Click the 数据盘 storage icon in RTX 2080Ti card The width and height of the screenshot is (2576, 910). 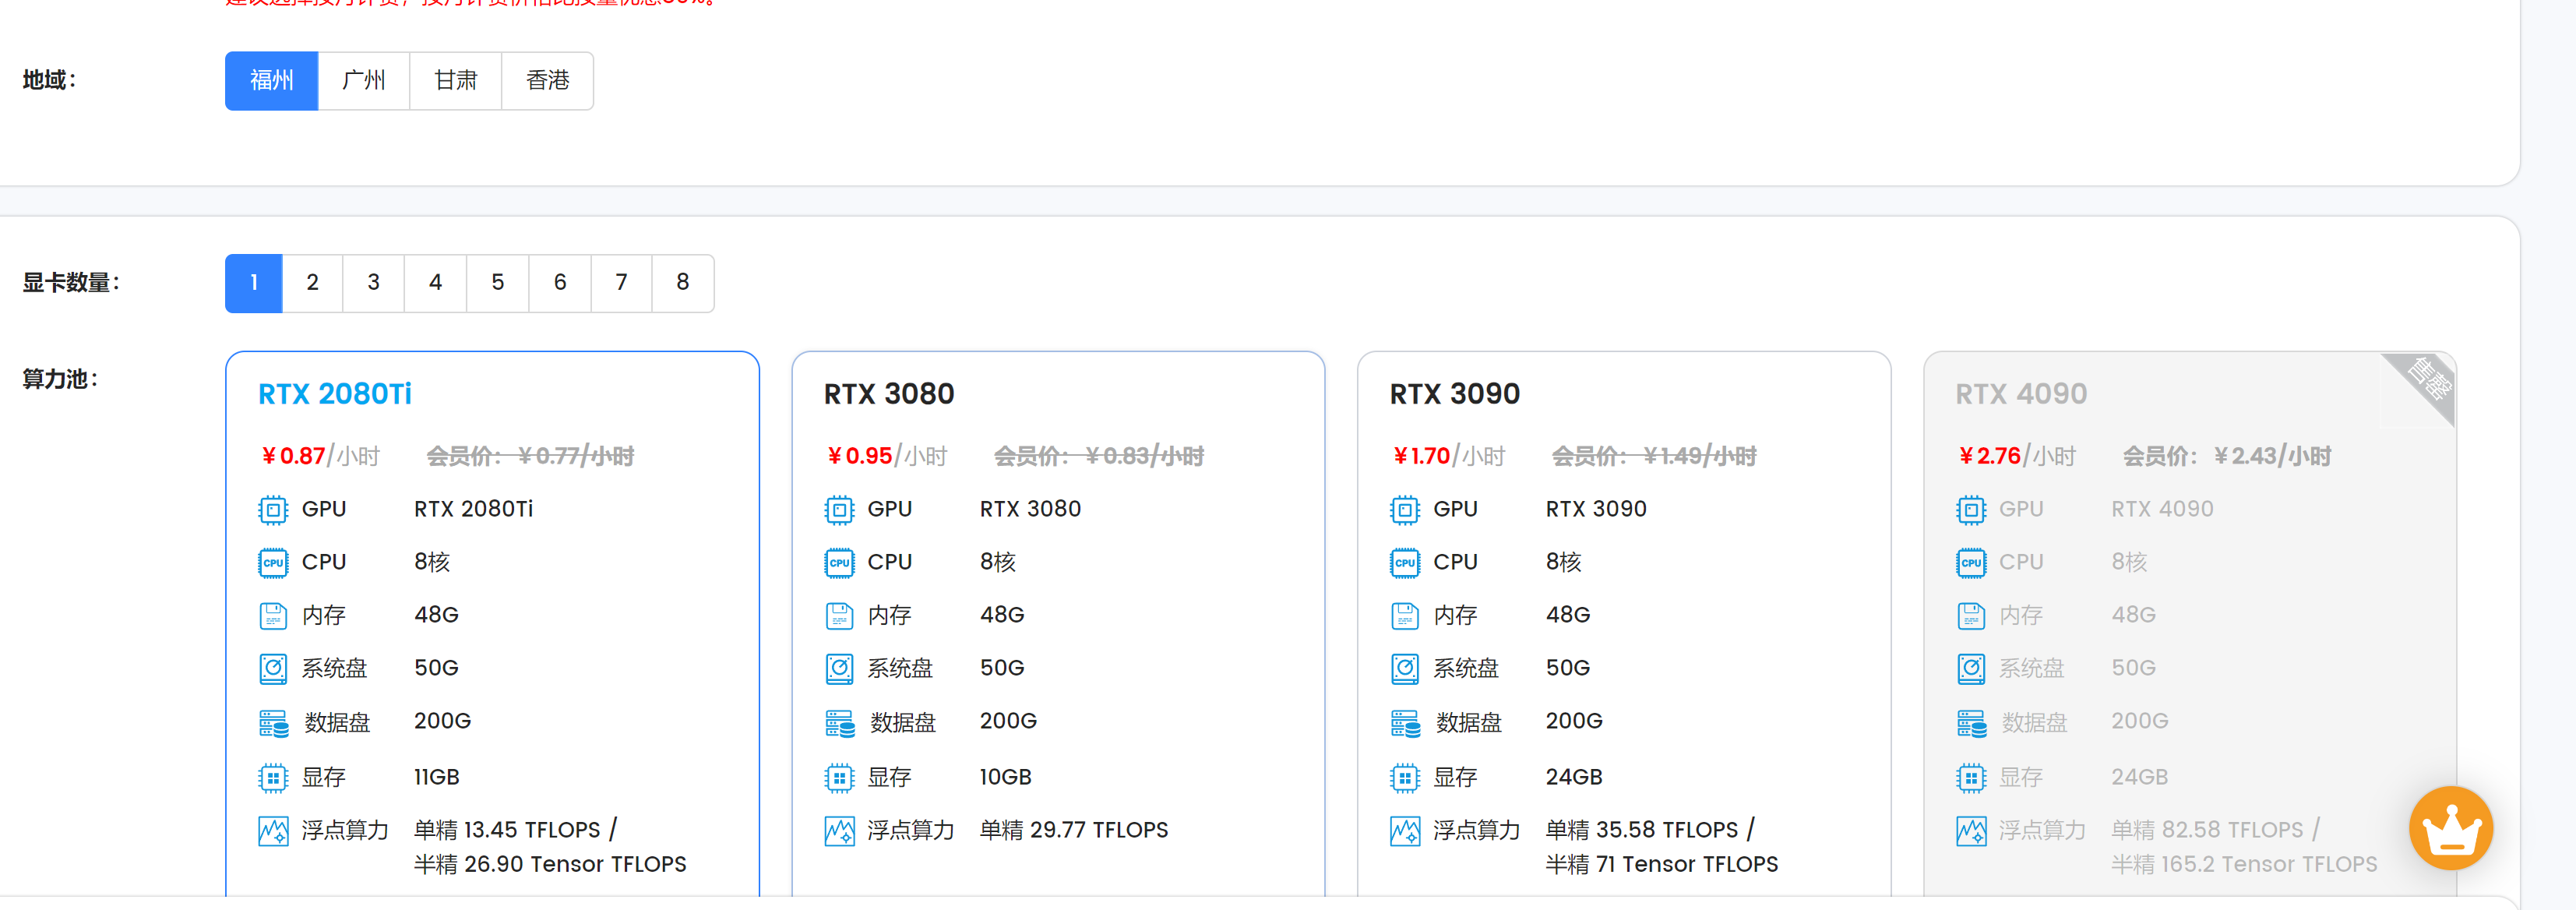pyautogui.click(x=274, y=723)
